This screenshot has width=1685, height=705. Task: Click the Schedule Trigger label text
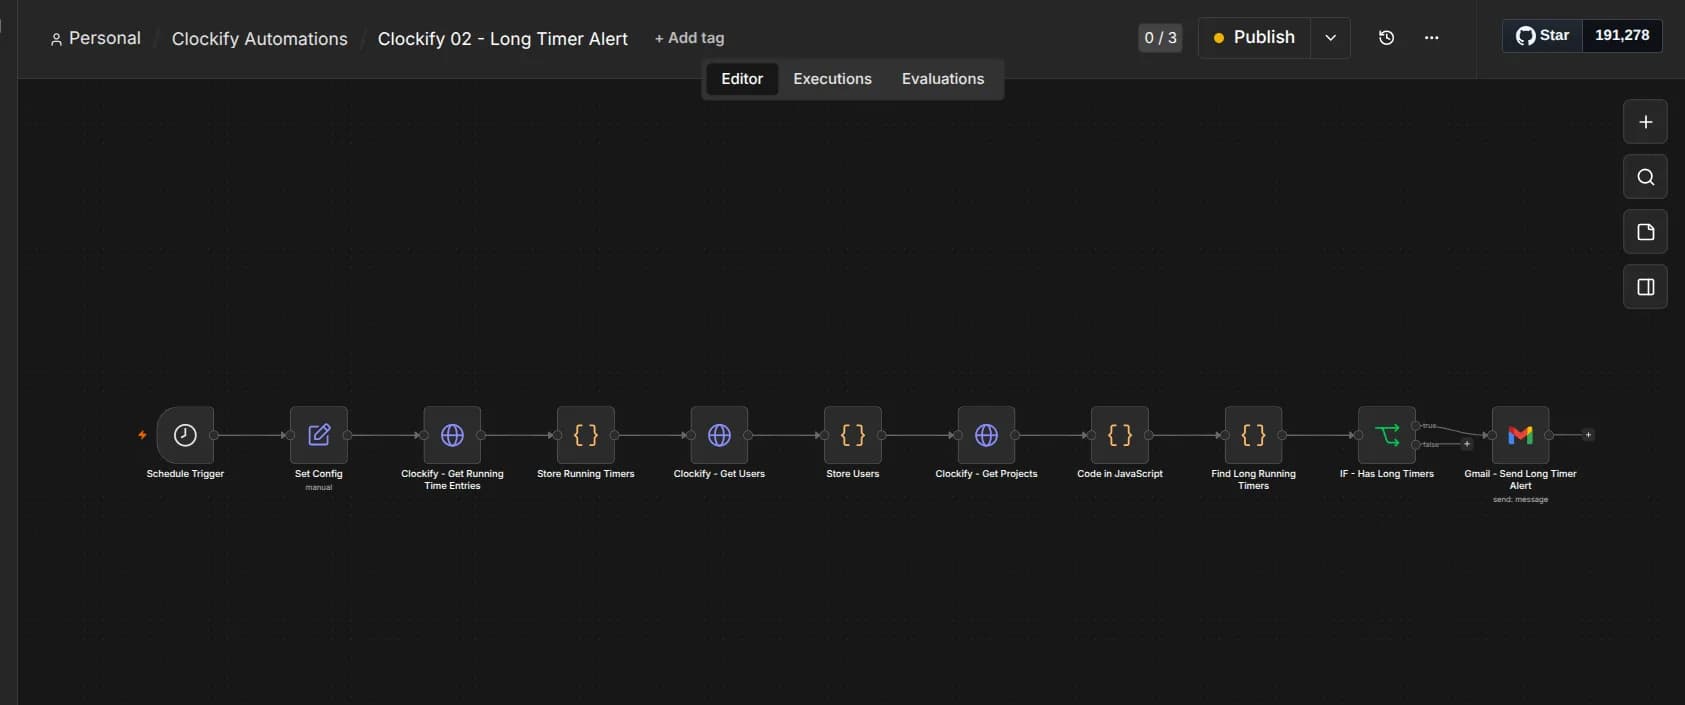[185, 474]
